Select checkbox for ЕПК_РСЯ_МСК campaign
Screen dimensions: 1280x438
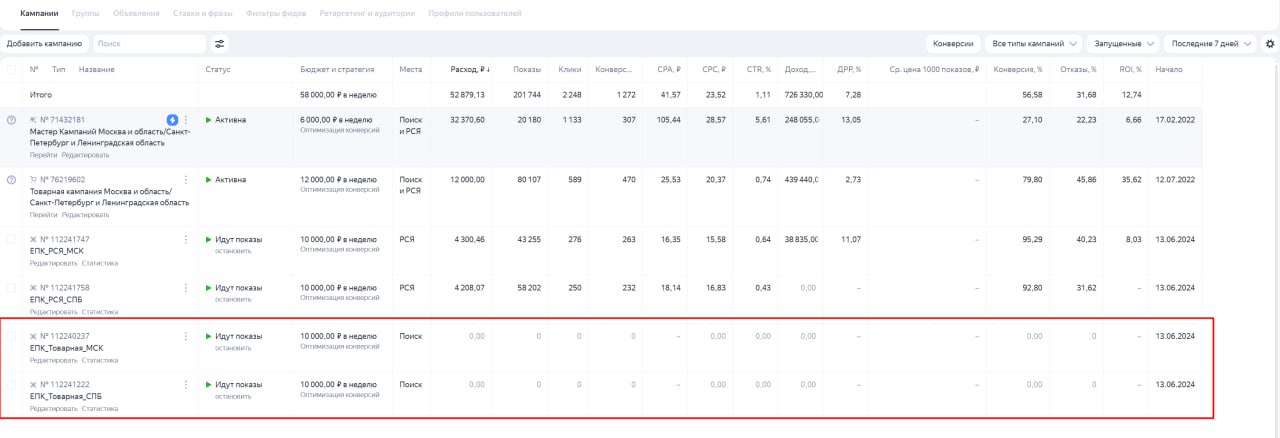[12, 240]
